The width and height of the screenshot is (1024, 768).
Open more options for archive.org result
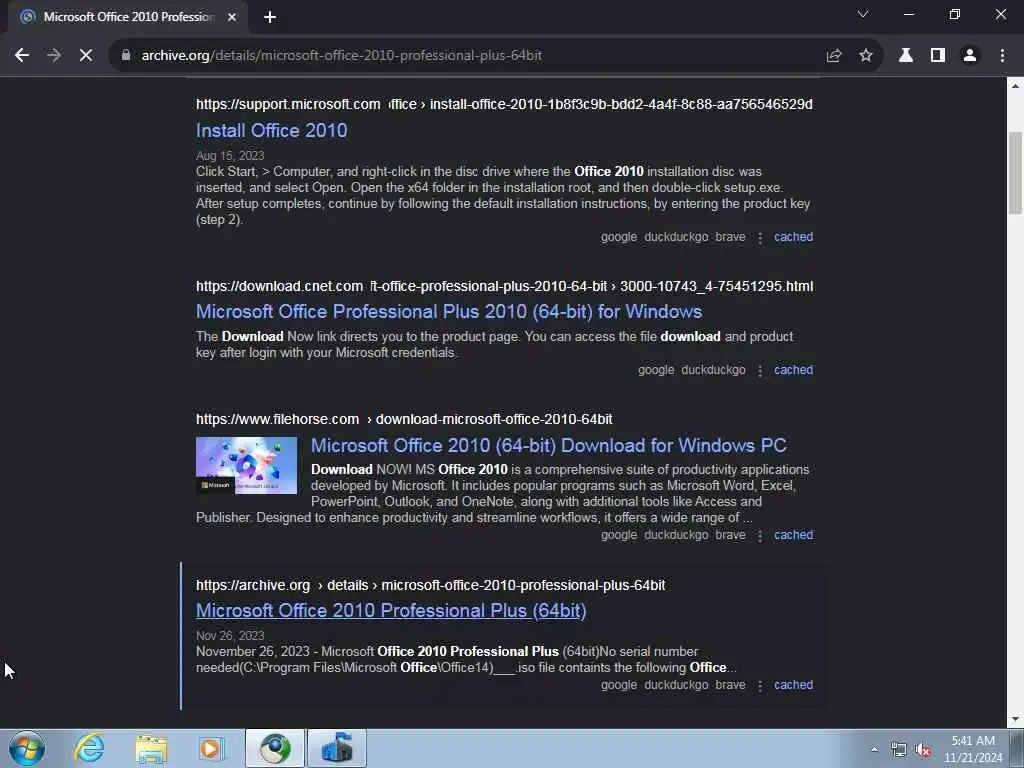tap(760, 686)
